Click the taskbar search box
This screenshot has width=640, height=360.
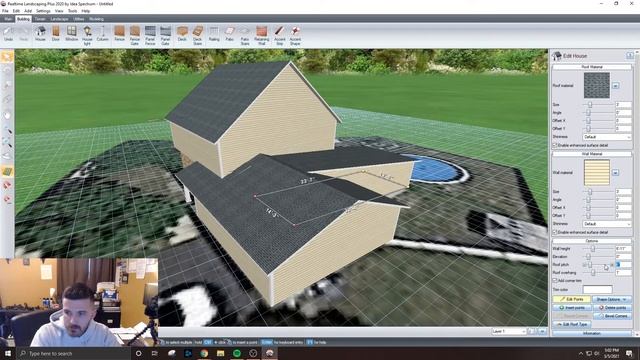pyautogui.click(x=73, y=353)
